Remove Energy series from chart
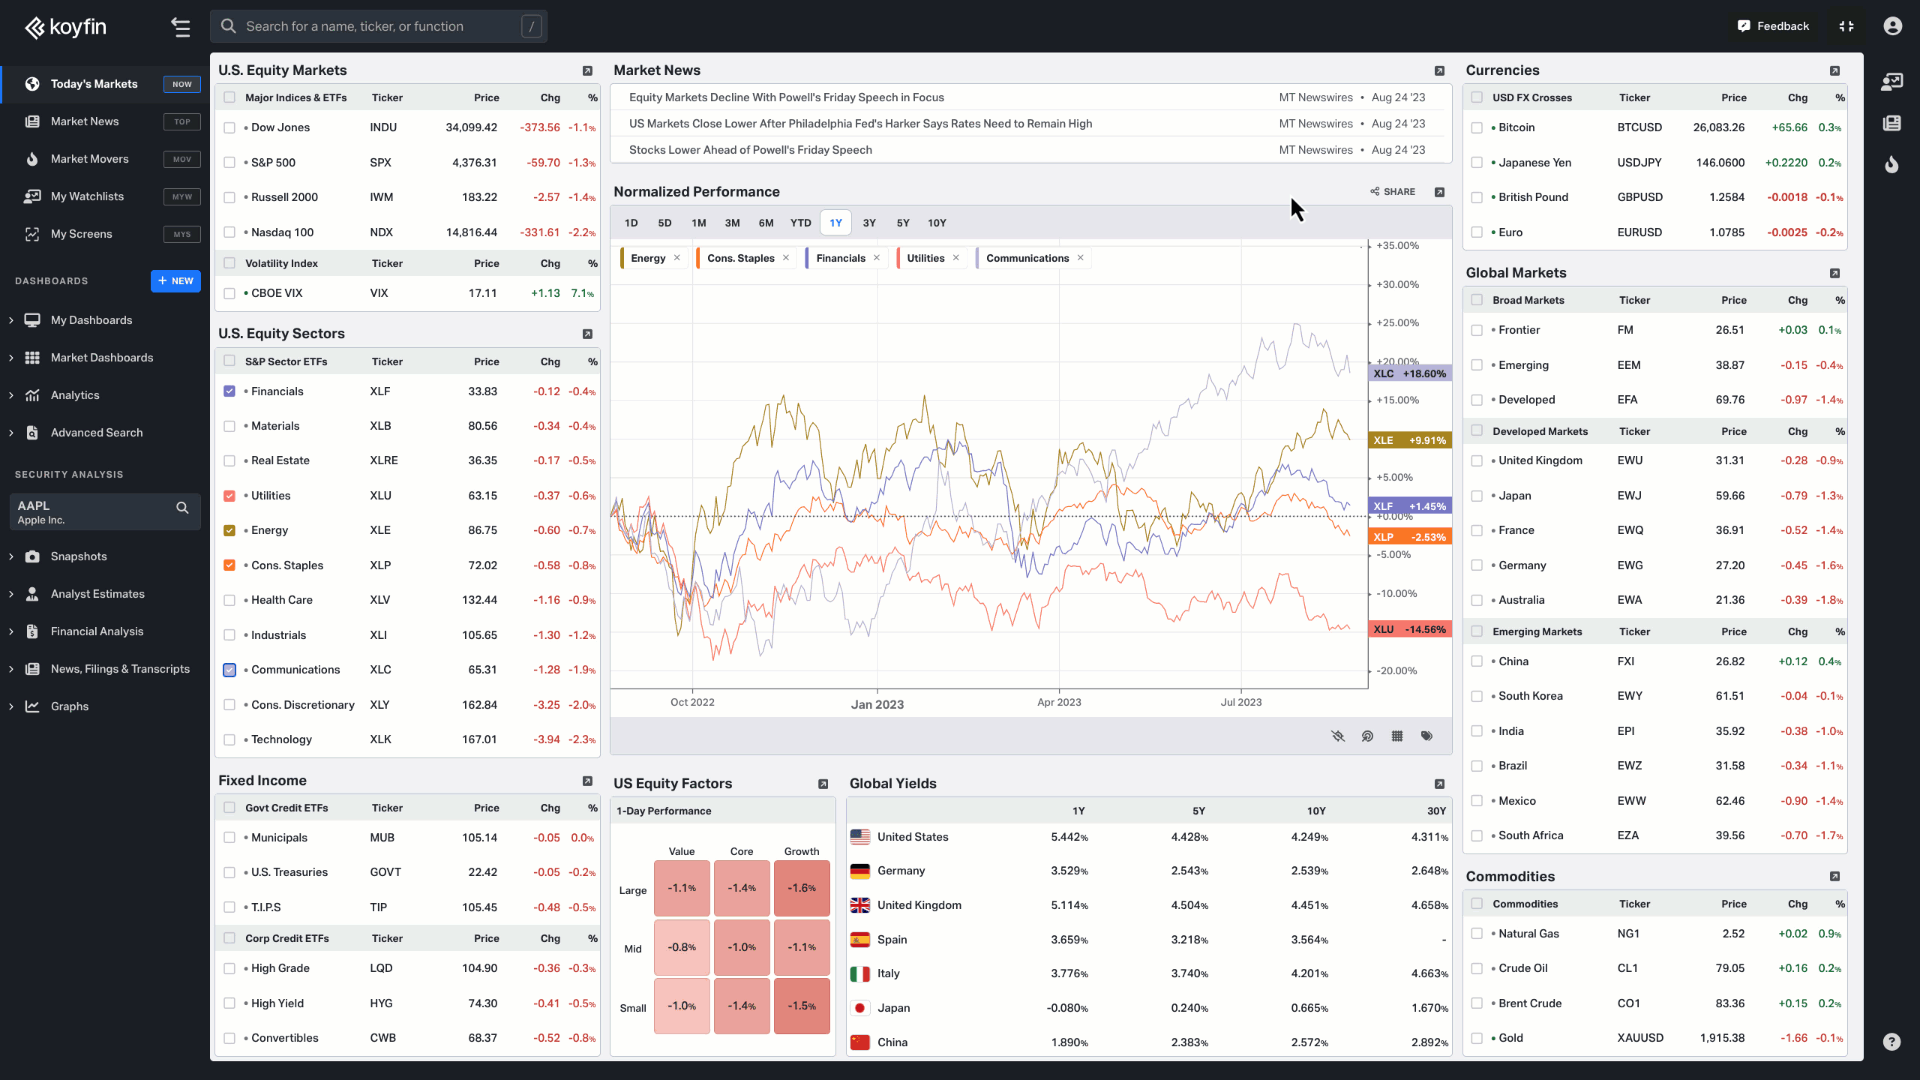1920x1080 pixels. coord(677,258)
